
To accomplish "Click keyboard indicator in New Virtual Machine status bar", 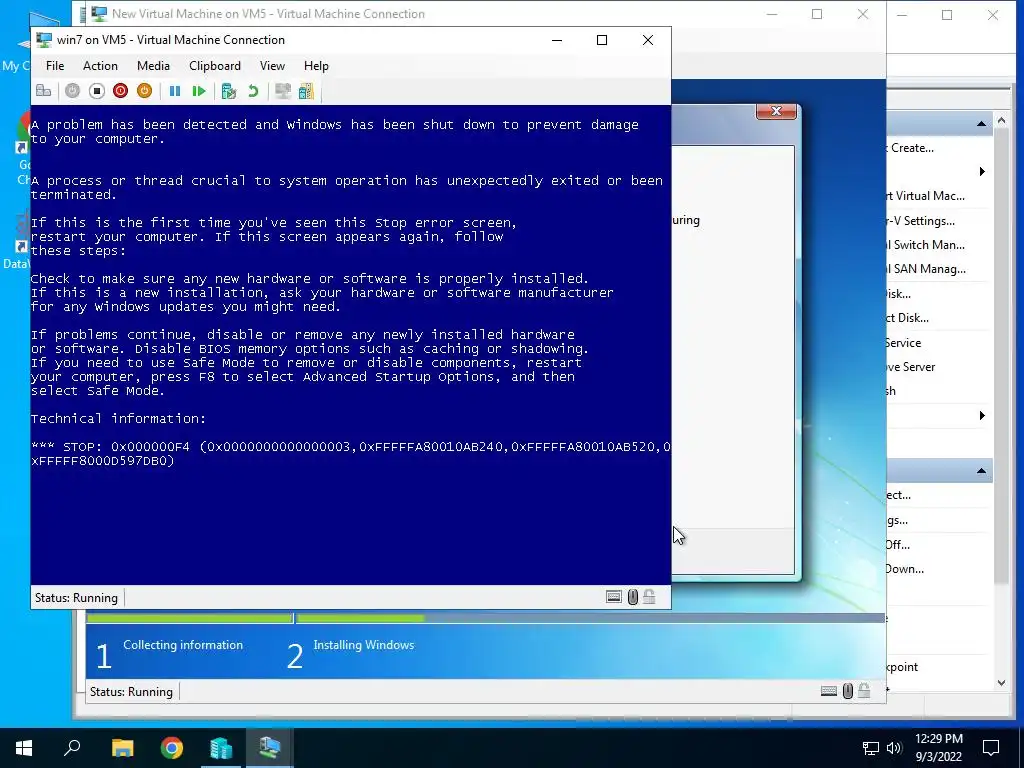I will [829, 691].
